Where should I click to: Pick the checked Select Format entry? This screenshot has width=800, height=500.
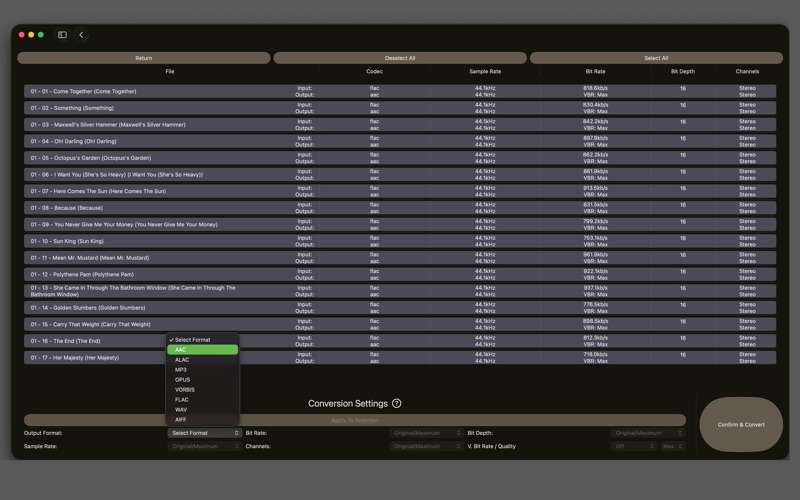coord(203,340)
